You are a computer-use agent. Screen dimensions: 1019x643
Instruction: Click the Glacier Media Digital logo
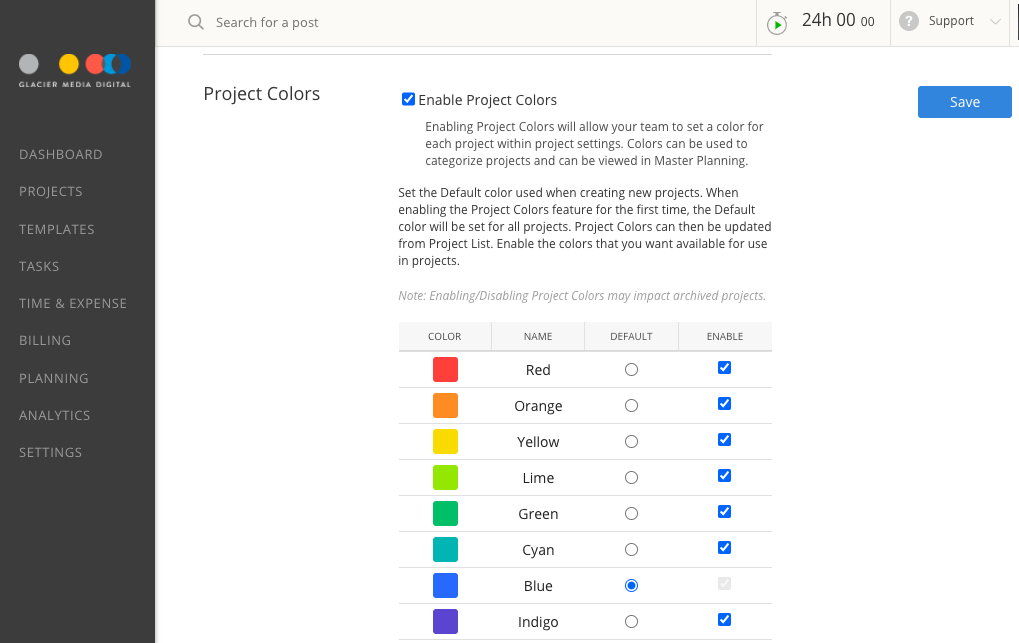[75, 69]
